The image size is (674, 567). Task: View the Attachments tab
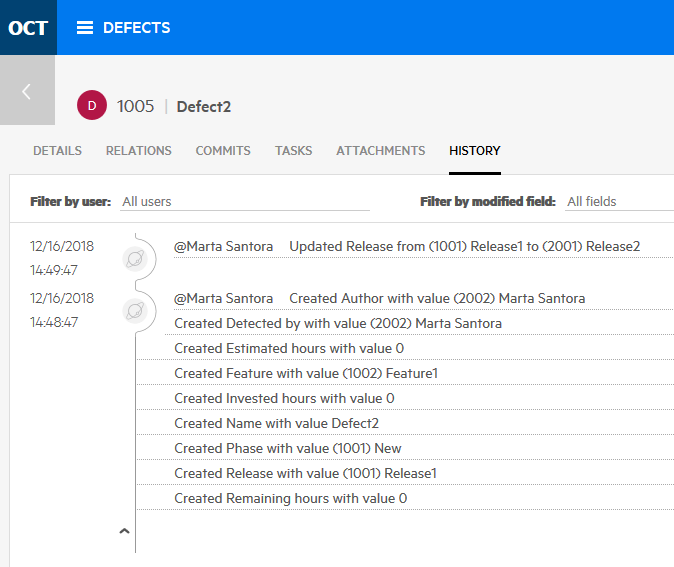(380, 151)
